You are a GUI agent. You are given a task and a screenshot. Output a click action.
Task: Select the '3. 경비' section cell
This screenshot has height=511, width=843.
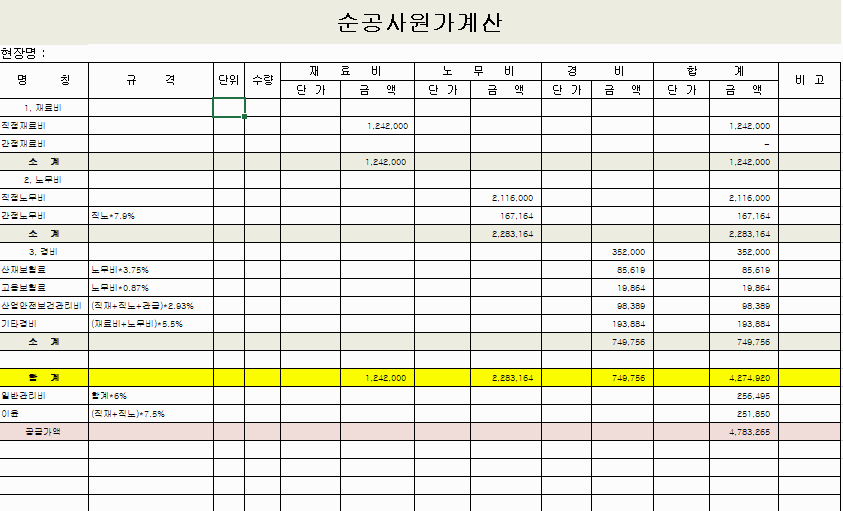(x=44, y=252)
